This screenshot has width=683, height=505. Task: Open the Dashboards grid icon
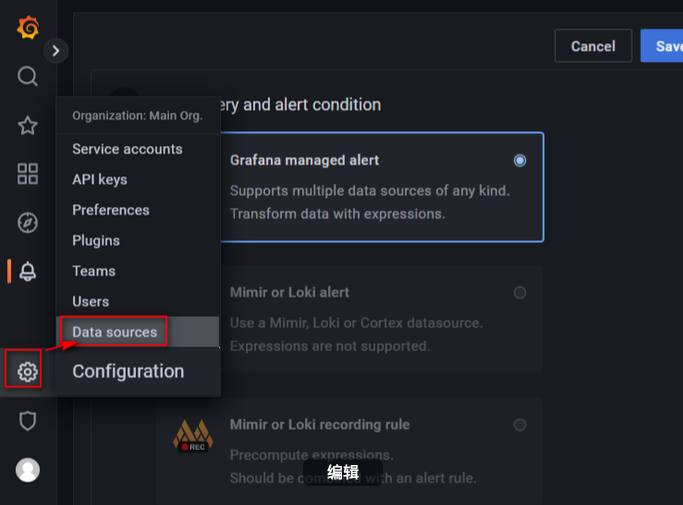pos(27,174)
